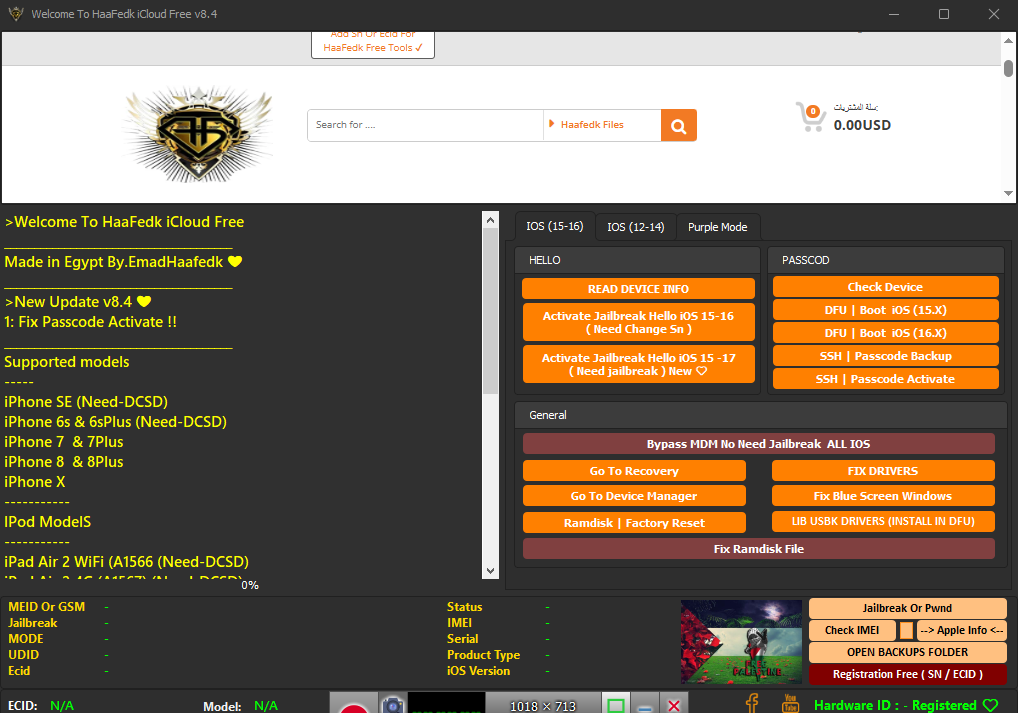The image size is (1018, 713).
Task: Open the Facebook page icon
Action: point(751,703)
